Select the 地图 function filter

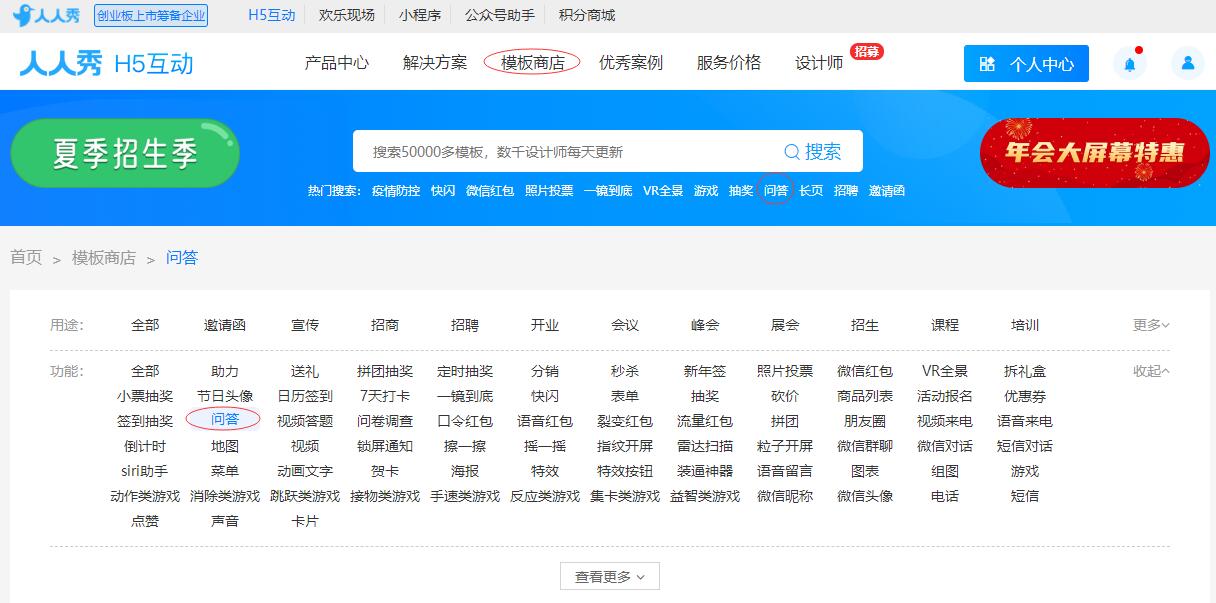coord(225,446)
